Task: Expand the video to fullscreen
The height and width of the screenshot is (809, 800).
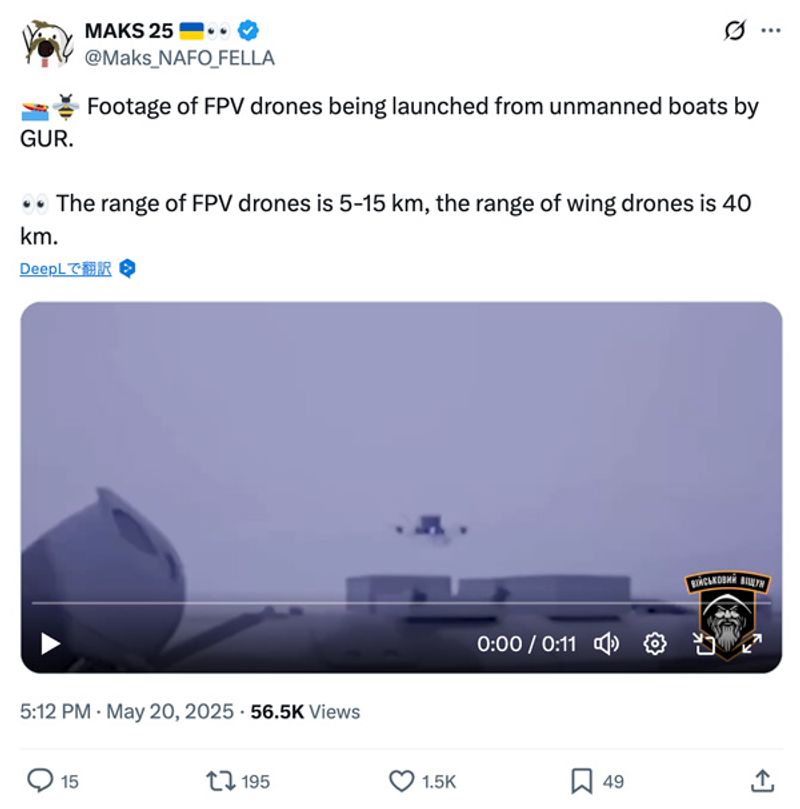Action: (x=750, y=644)
